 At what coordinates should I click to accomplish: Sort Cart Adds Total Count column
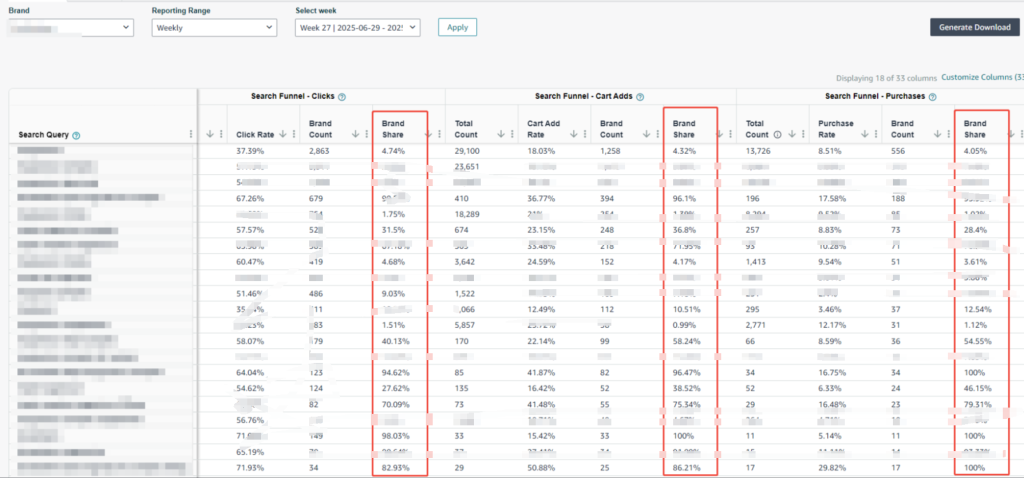coord(500,134)
